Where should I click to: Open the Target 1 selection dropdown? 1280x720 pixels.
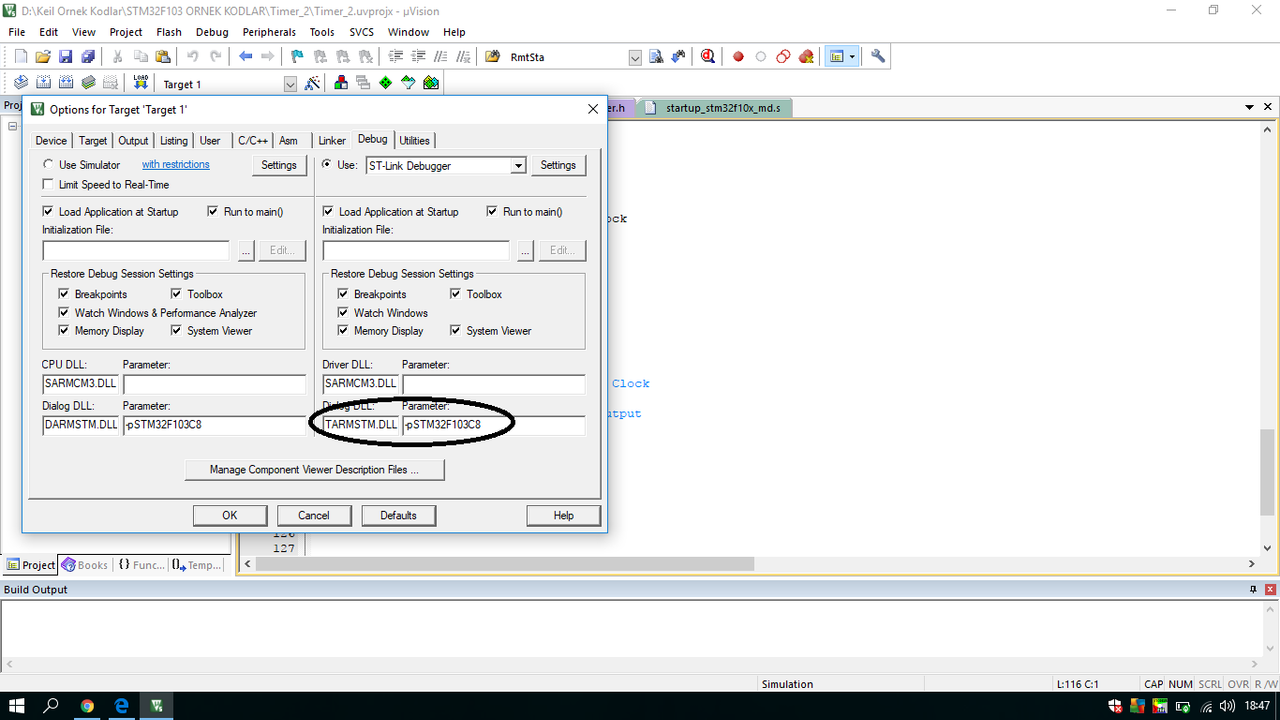290,84
